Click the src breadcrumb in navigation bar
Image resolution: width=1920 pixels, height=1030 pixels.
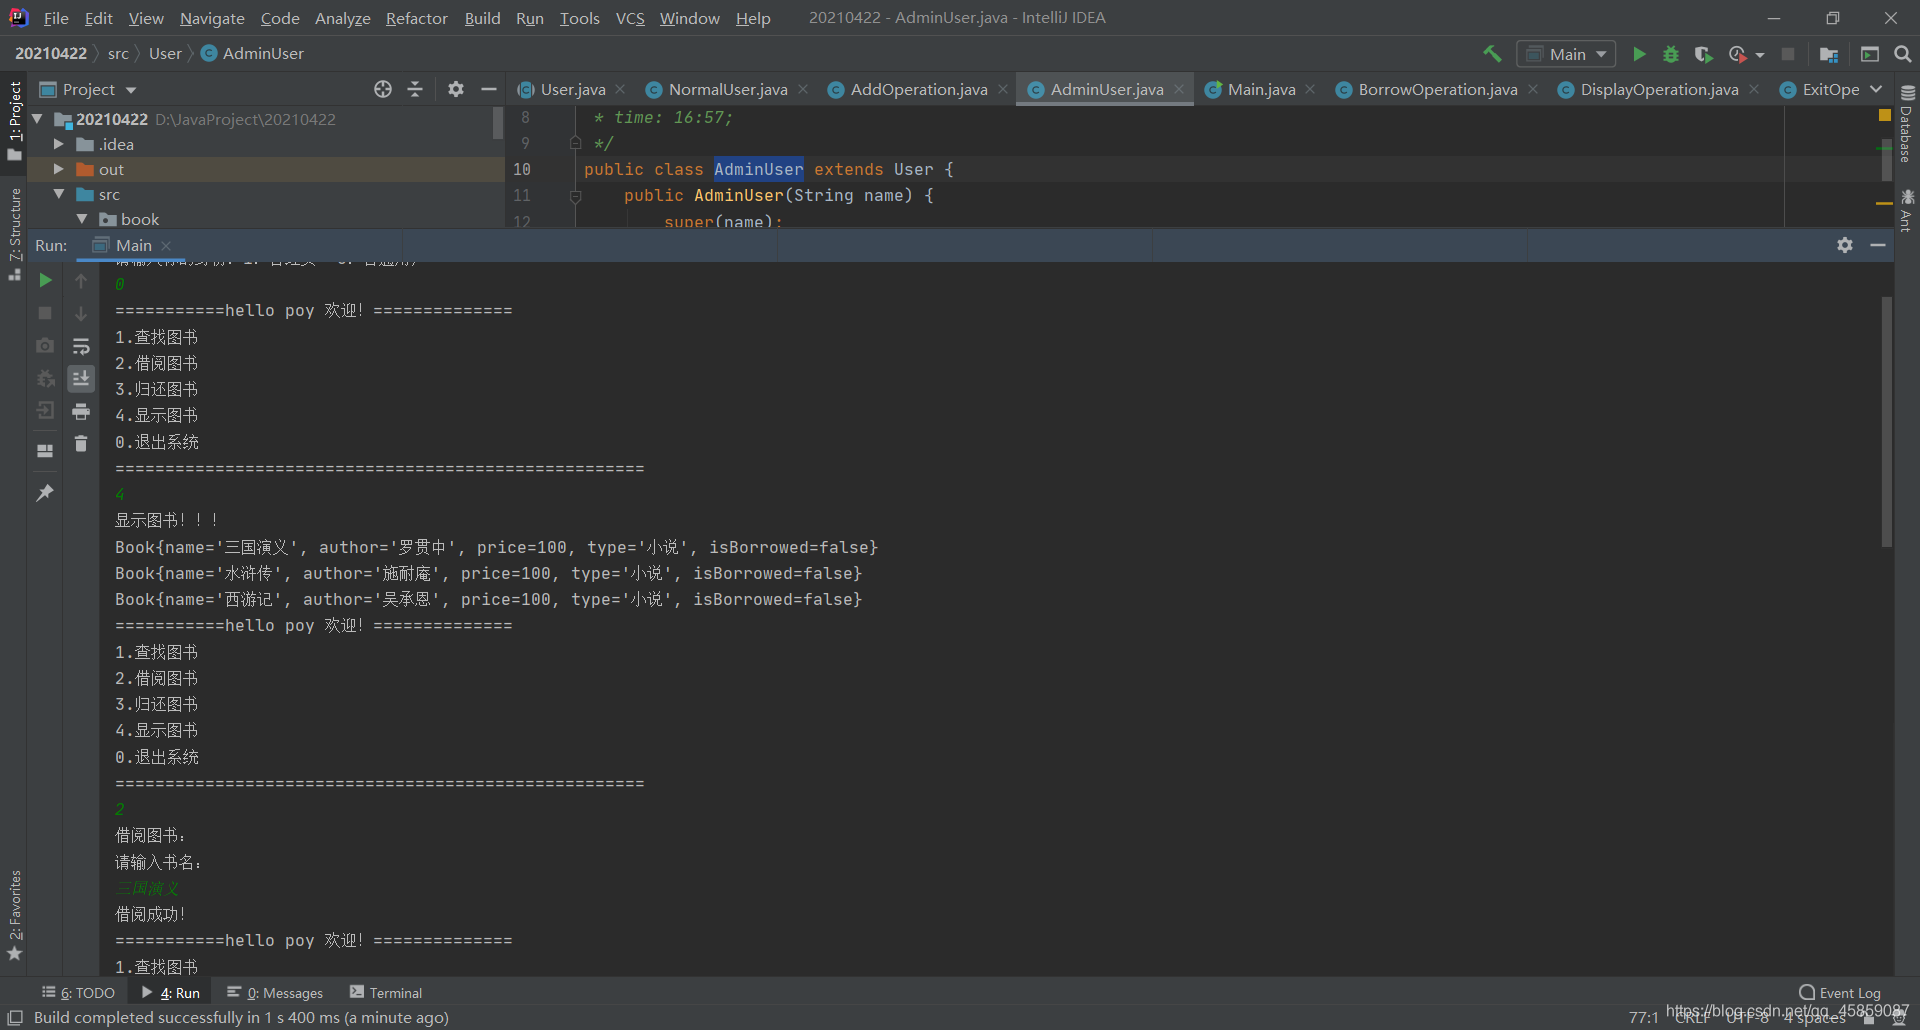coord(118,54)
